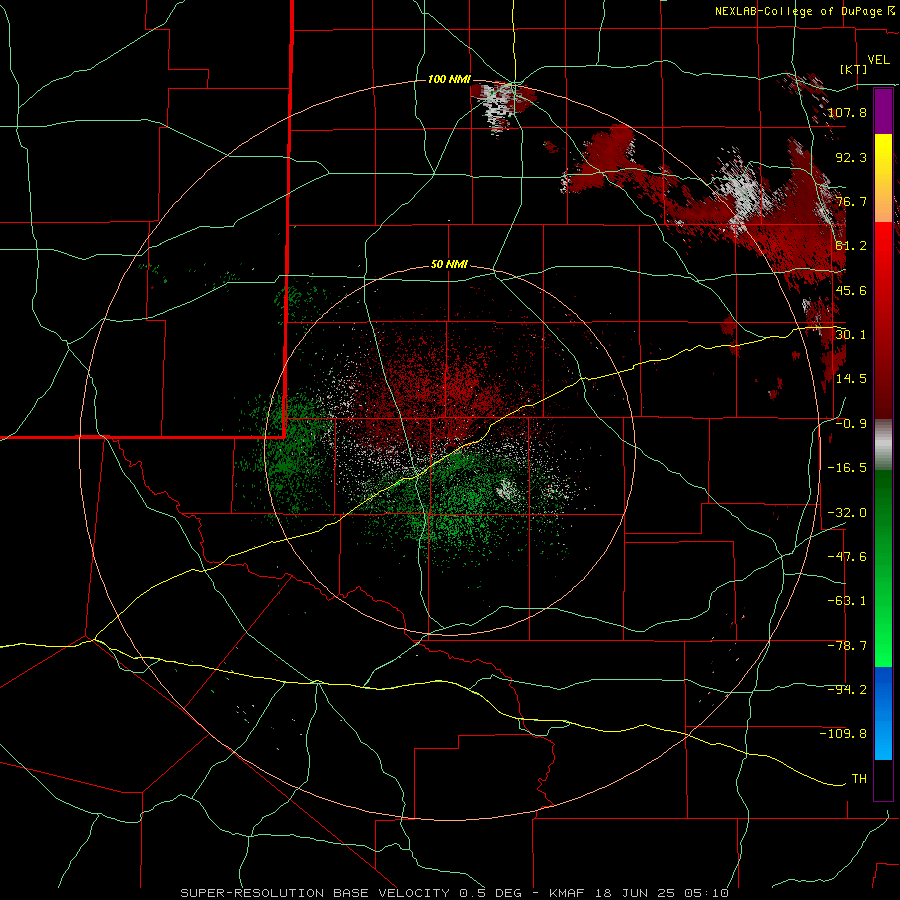Click the -63.1 velocity scale value

pyautogui.click(x=847, y=601)
